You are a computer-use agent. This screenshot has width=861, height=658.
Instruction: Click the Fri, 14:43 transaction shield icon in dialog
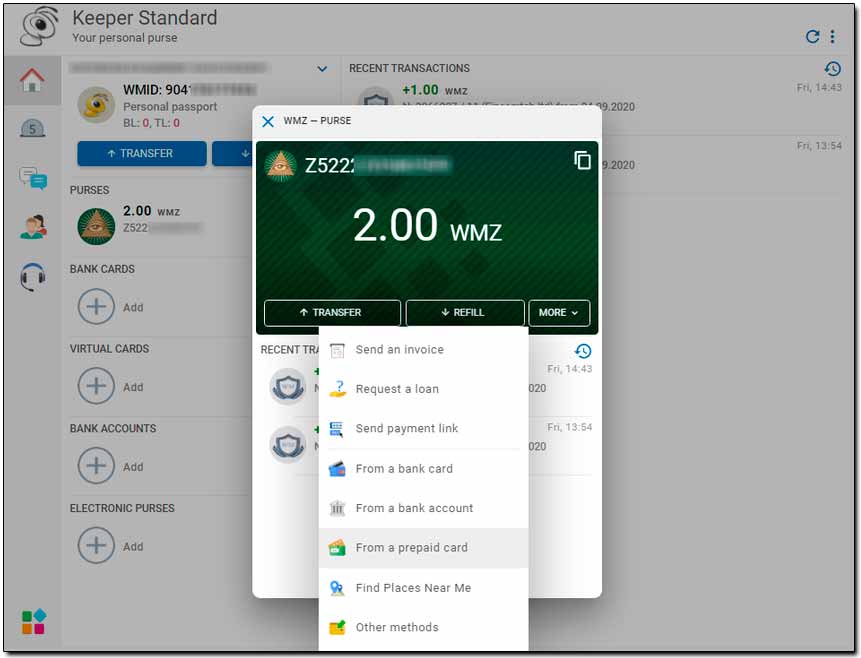[288, 386]
